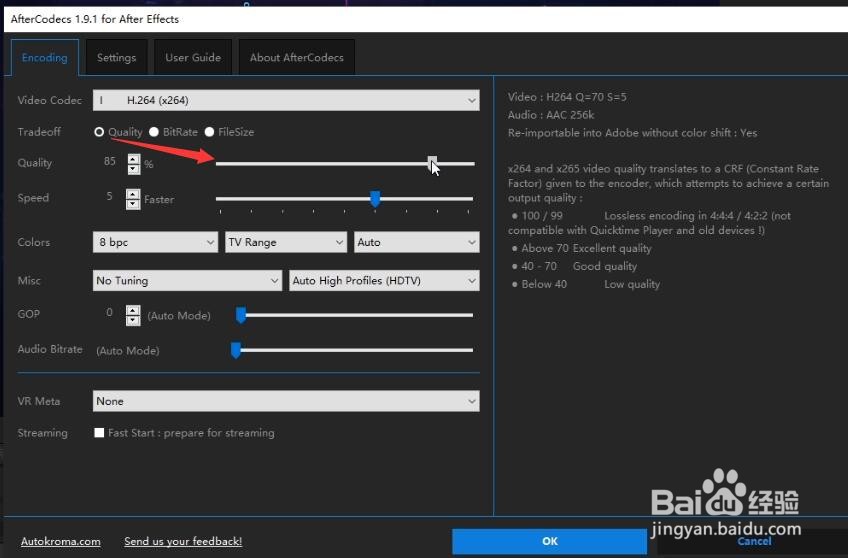
Task: Click the Audio Bitrate slider handle
Action: (x=236, y=350)
